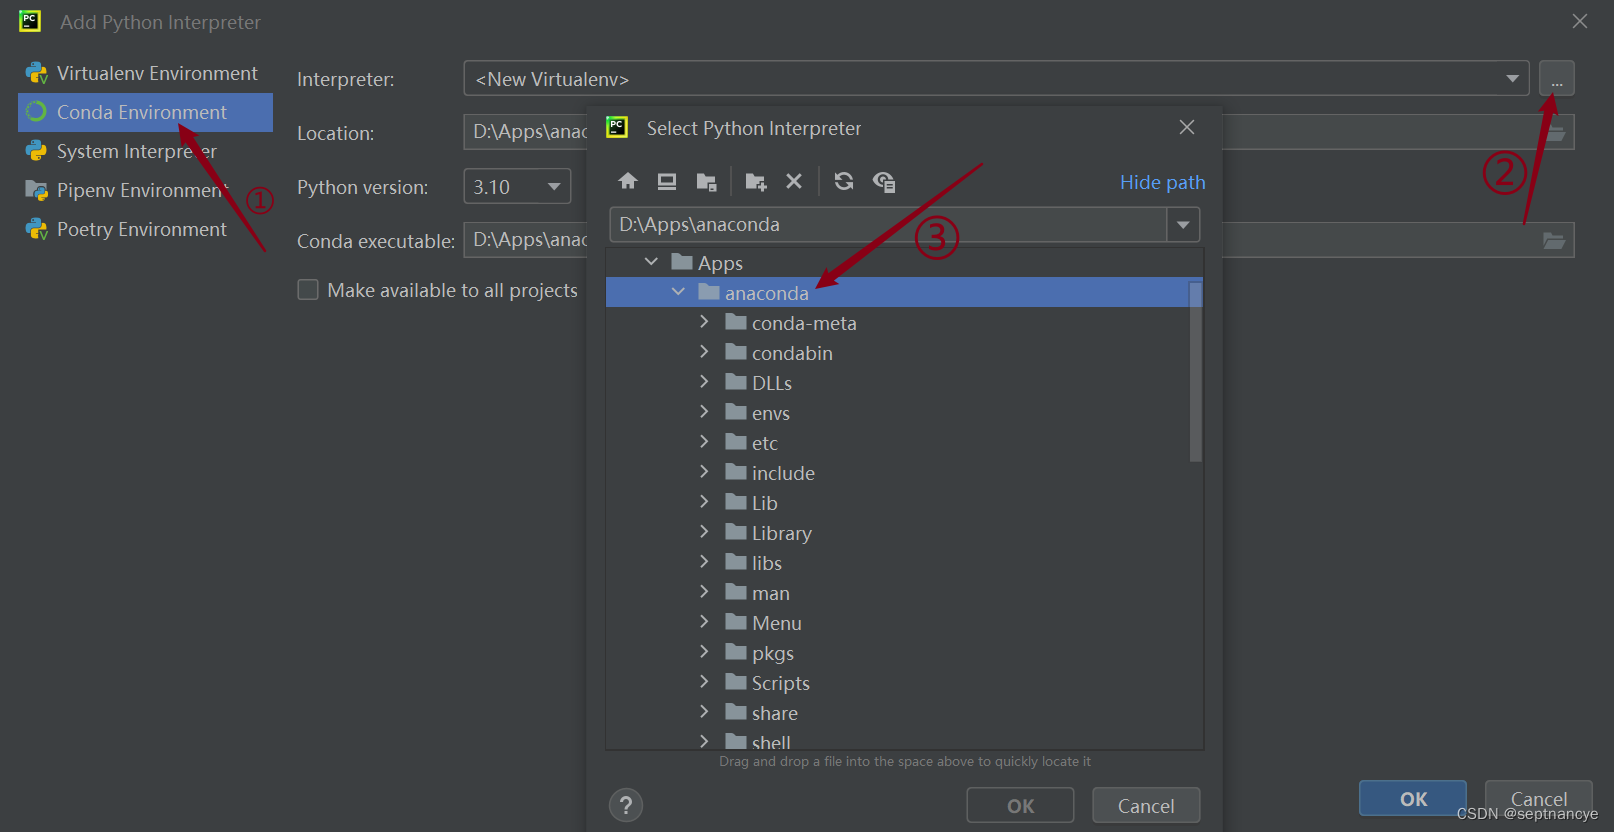The image size is (1614, 832).
Task: Collapse the anaconda folder
Action: 678,292
